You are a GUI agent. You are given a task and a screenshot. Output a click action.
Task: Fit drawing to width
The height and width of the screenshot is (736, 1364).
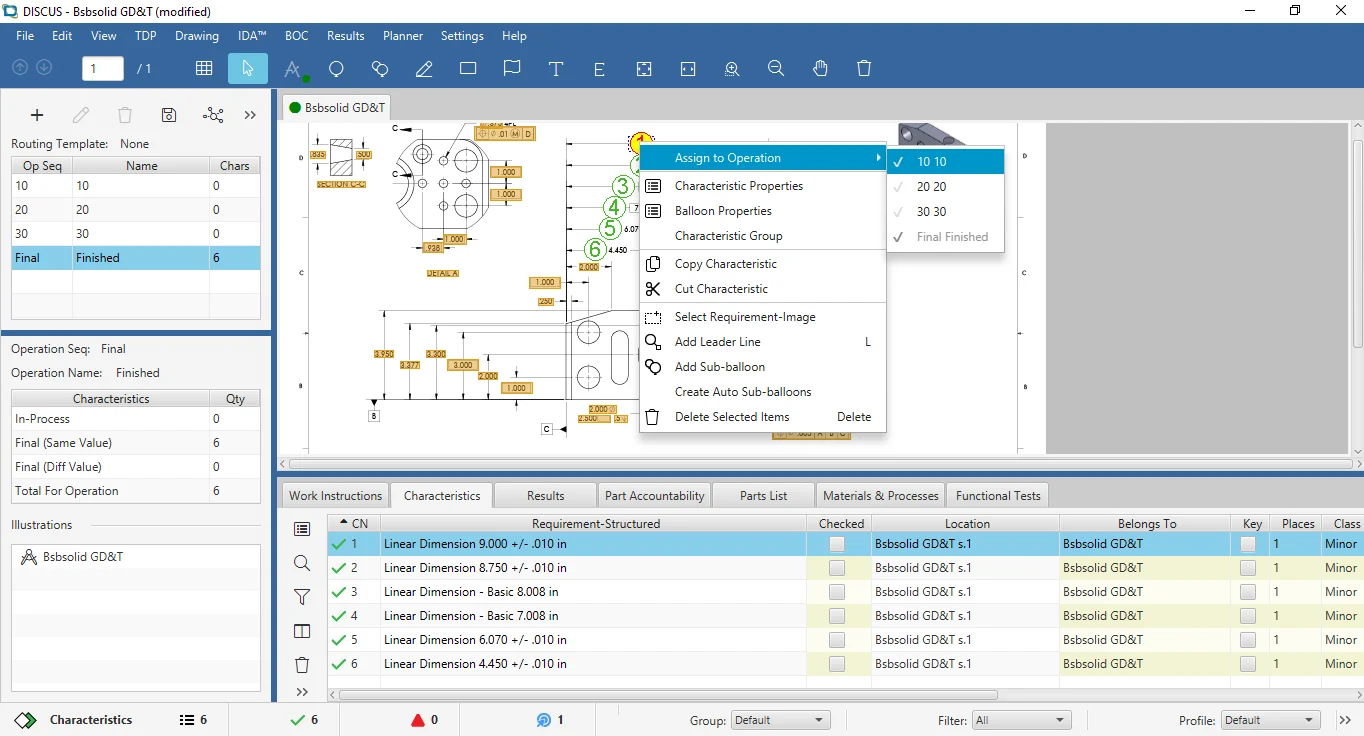click(x=688, y=68)
